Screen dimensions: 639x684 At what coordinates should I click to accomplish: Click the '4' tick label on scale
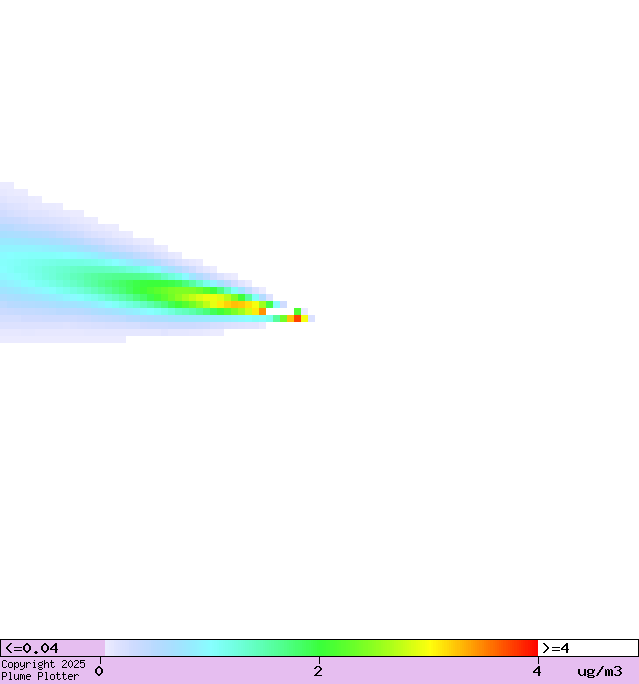536,671
